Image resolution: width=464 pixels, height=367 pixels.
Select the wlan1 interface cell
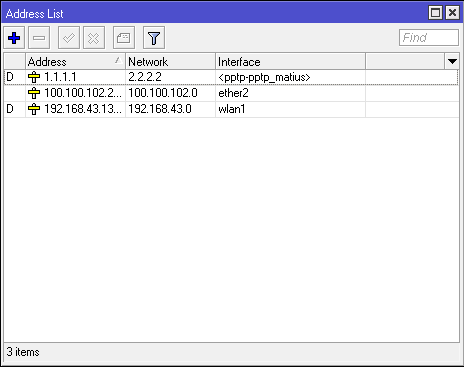[290, 109]
